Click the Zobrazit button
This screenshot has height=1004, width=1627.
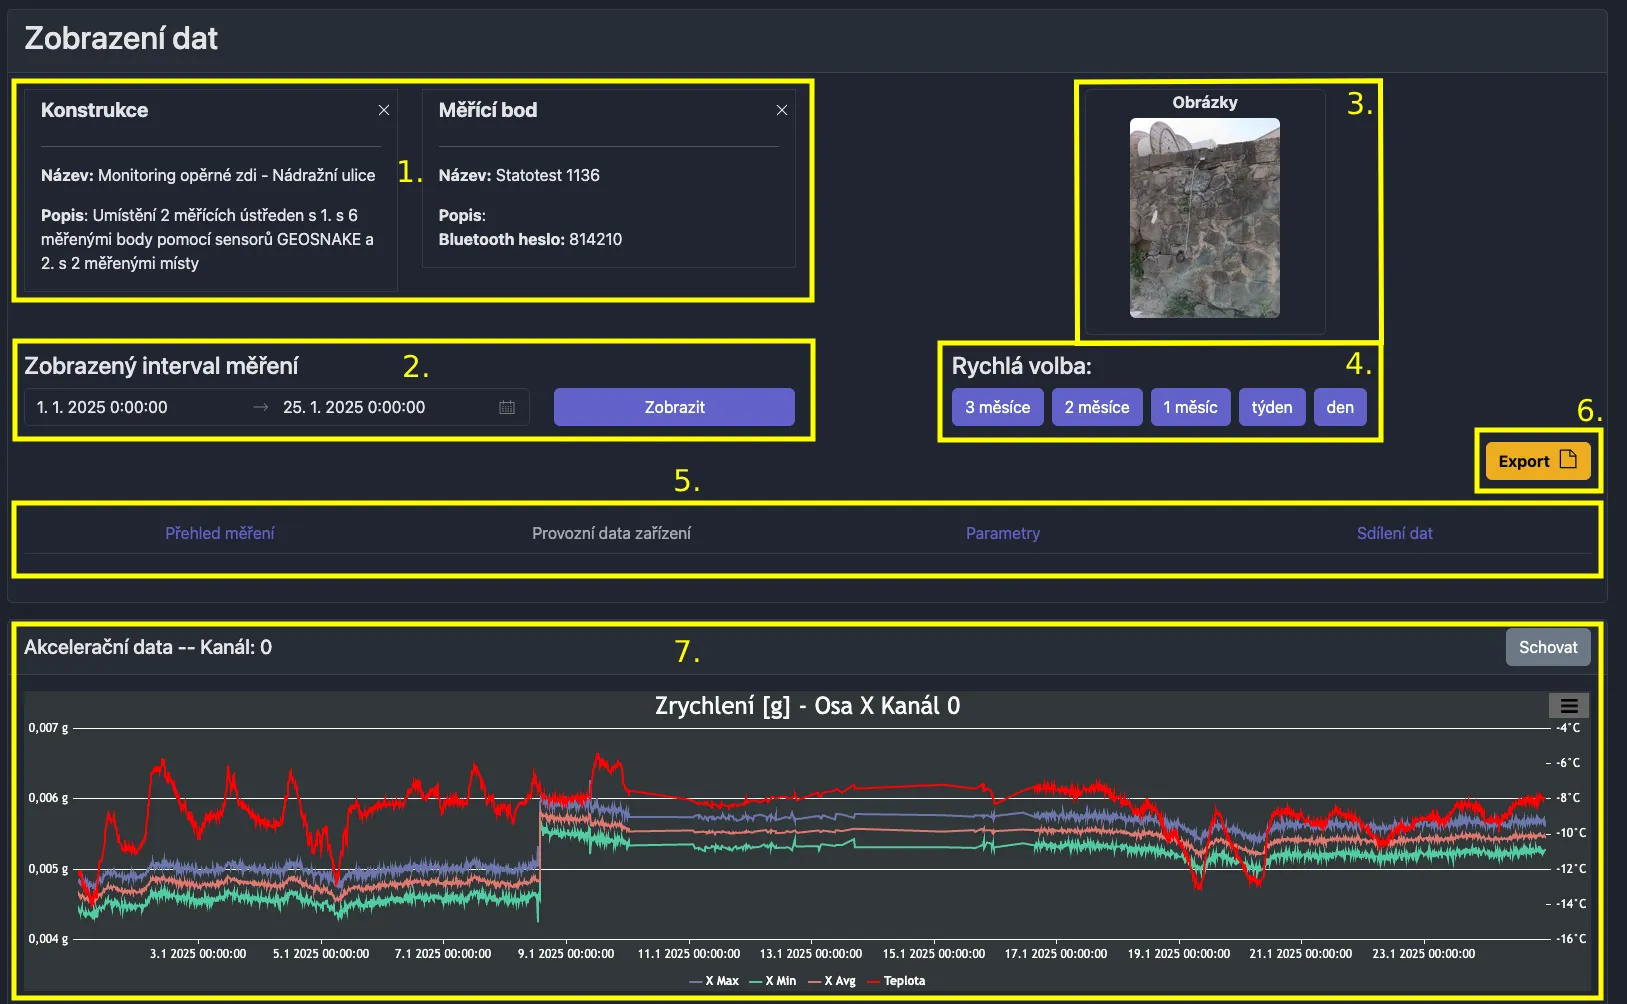coord(675,407)
